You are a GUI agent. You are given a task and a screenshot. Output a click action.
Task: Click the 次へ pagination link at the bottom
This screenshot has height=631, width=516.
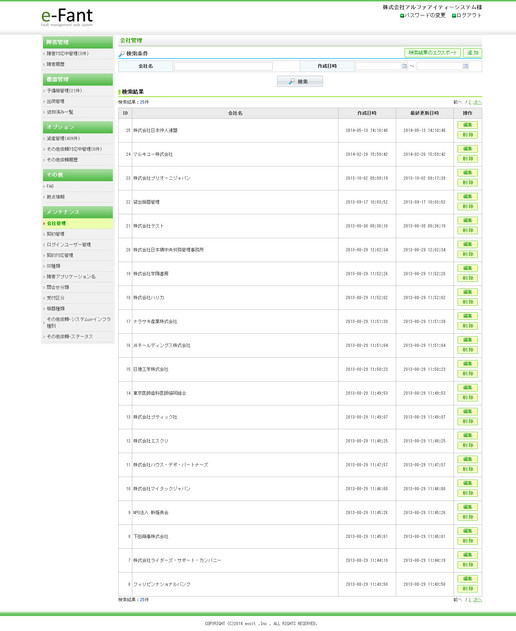coord(477,600)
